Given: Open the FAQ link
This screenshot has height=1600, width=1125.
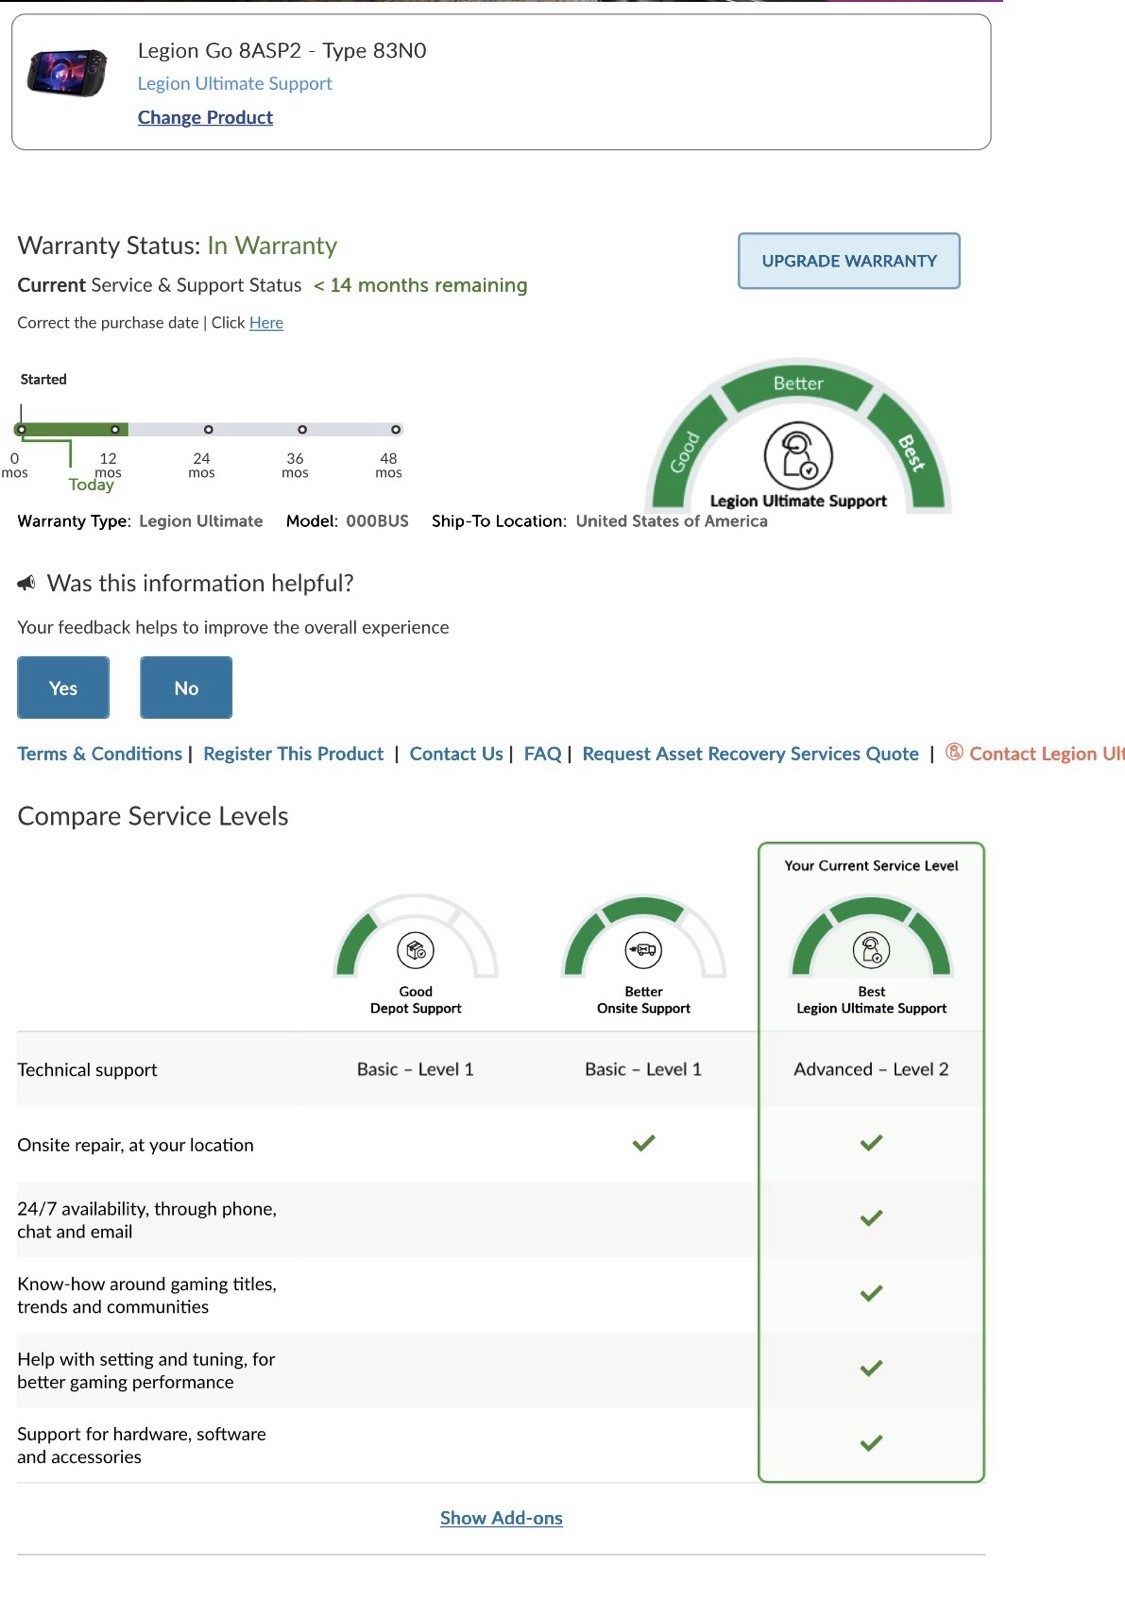Looking at the screenshot, I should click(543, 754).
